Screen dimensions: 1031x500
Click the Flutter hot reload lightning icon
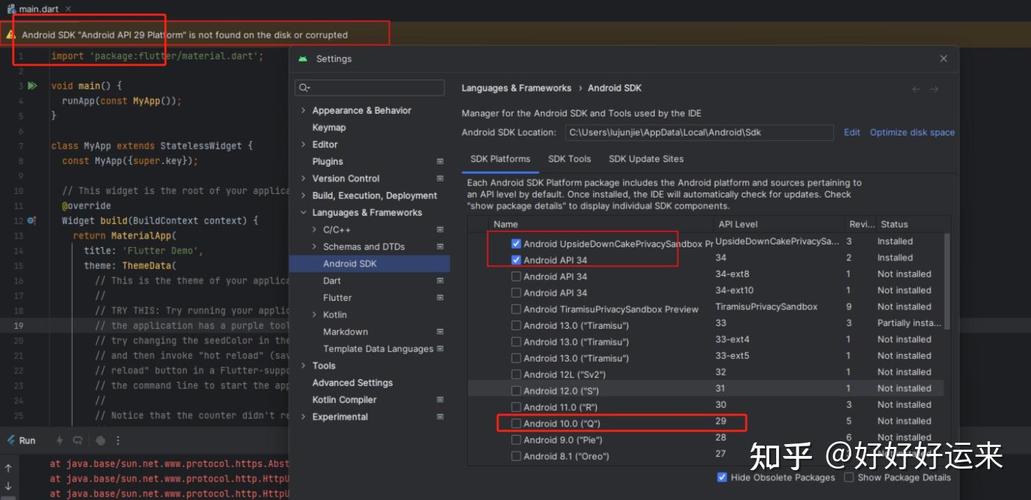pos(59,440)
